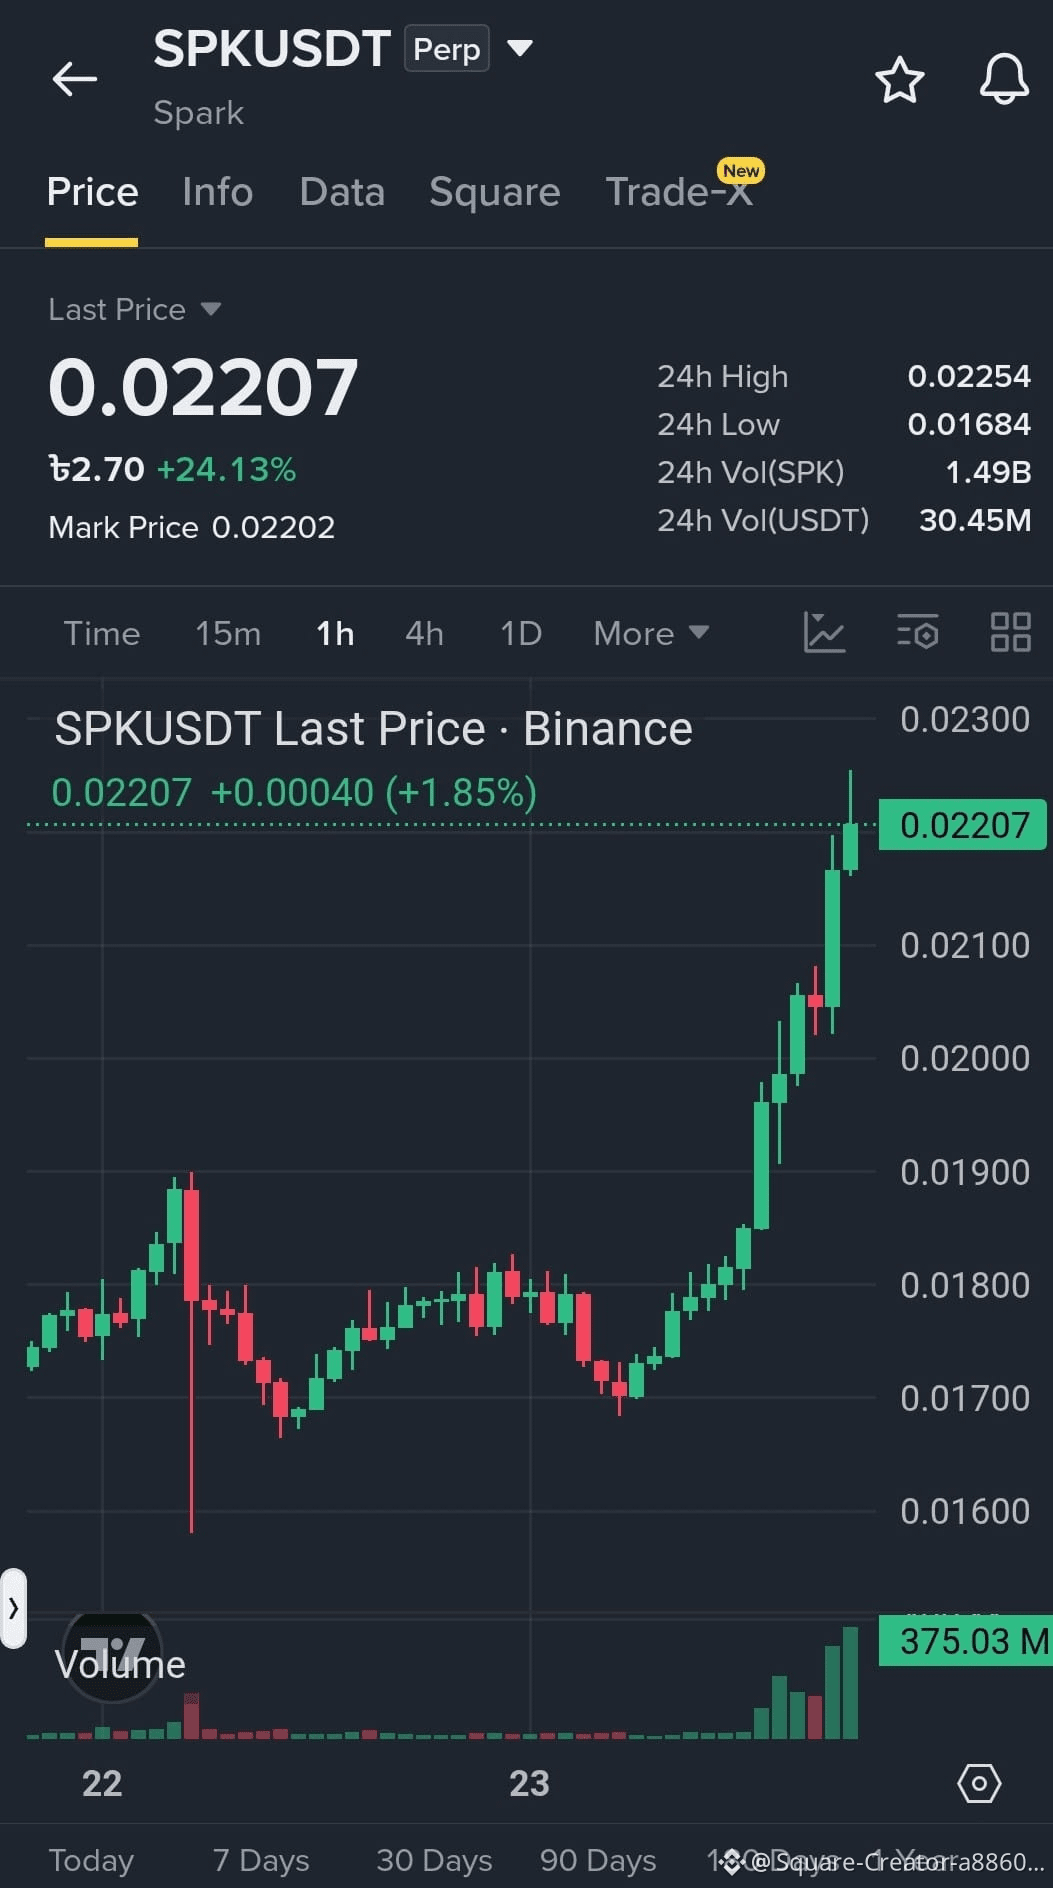Select the Time chart mode

102,633
